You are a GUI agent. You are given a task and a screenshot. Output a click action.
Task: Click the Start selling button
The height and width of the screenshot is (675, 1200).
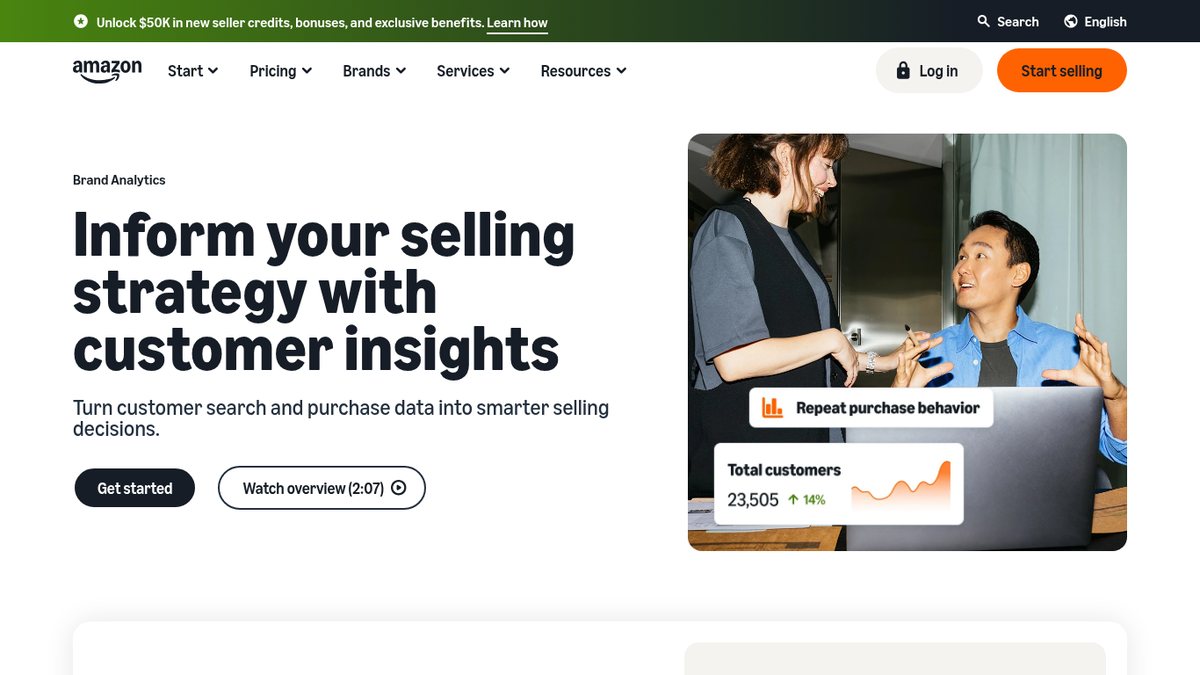coord(1062,71)
